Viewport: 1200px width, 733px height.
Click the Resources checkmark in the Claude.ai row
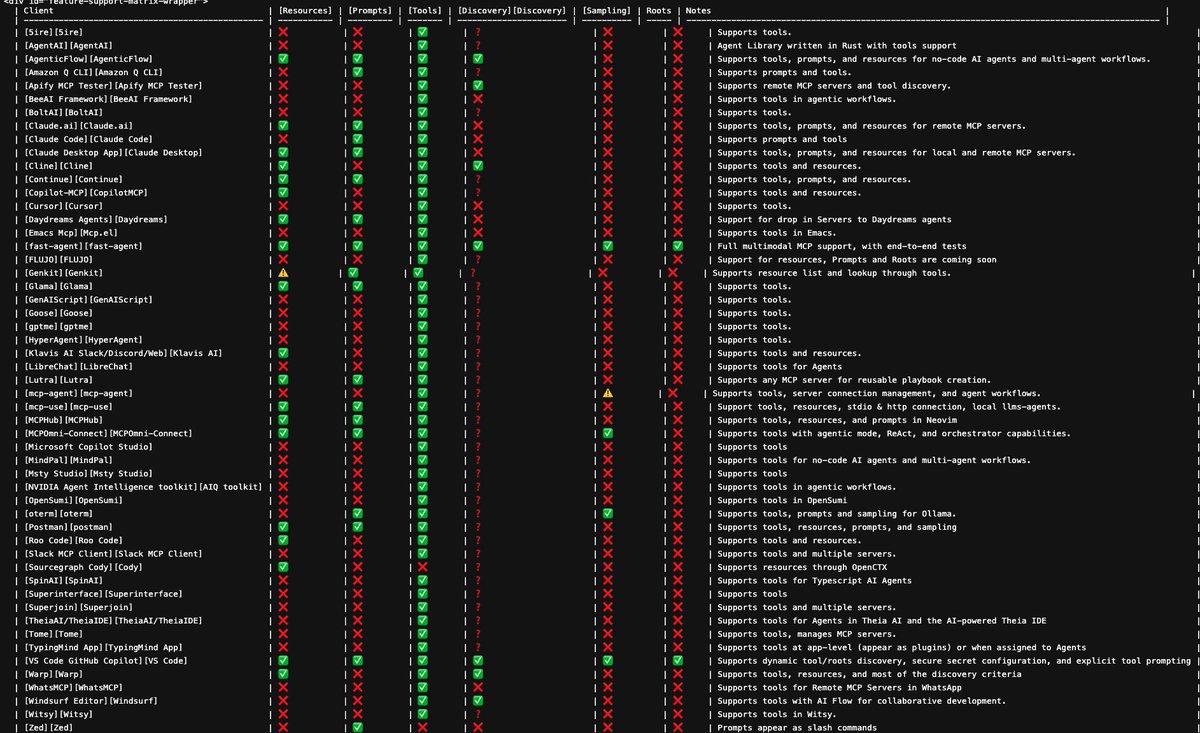tap(283, 126)
